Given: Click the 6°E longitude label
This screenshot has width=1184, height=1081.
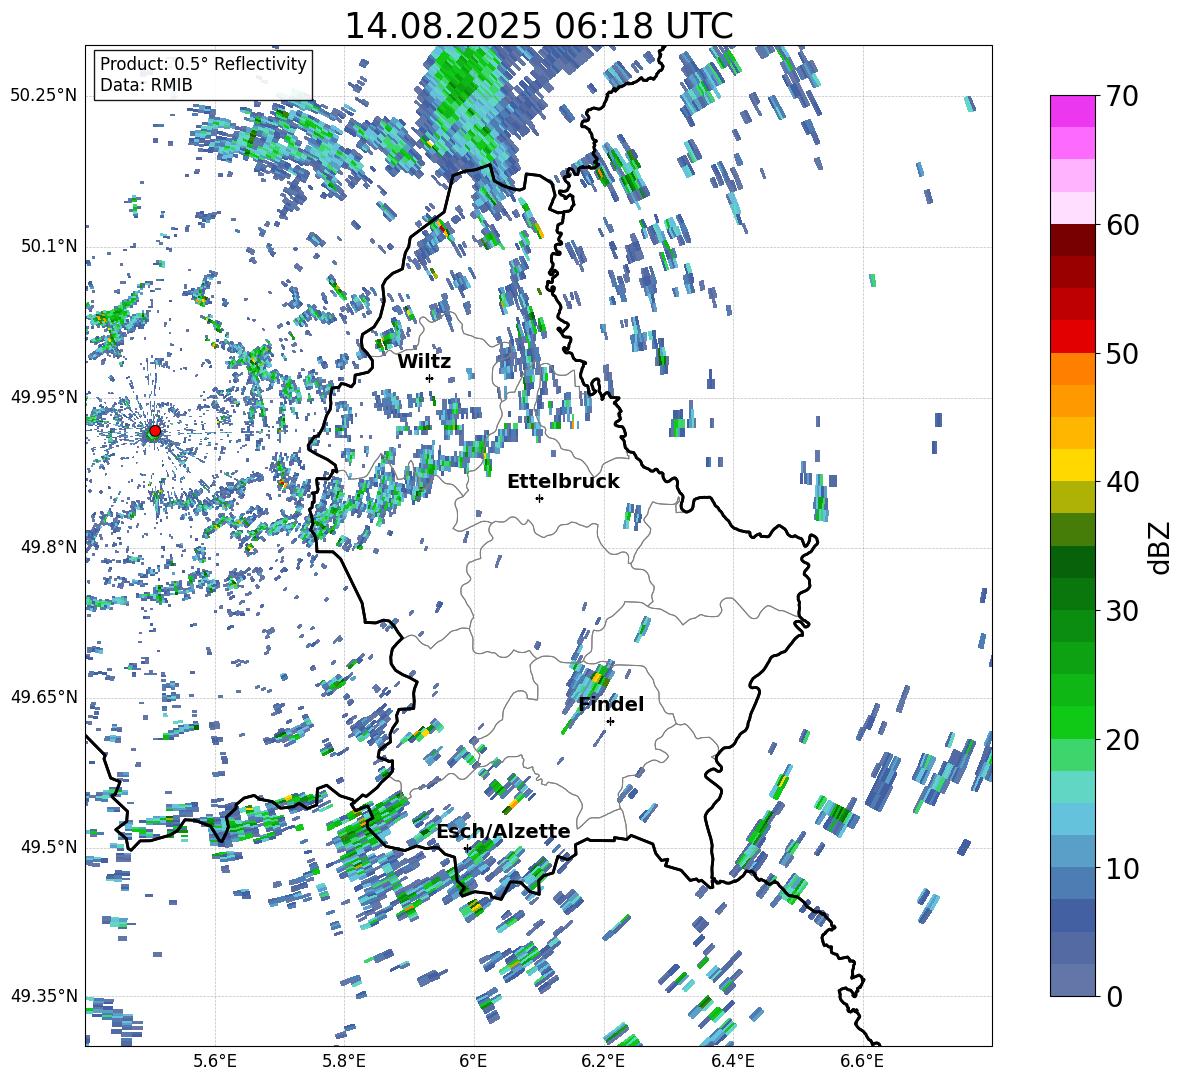Looking at the screenshot, I should pos(473,1062).
